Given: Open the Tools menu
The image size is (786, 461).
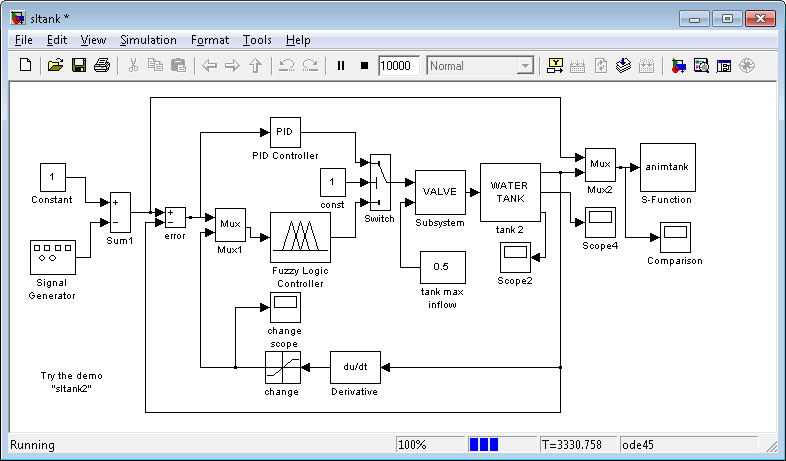Looking at the screenshot, I should click(x=257, y=40).
